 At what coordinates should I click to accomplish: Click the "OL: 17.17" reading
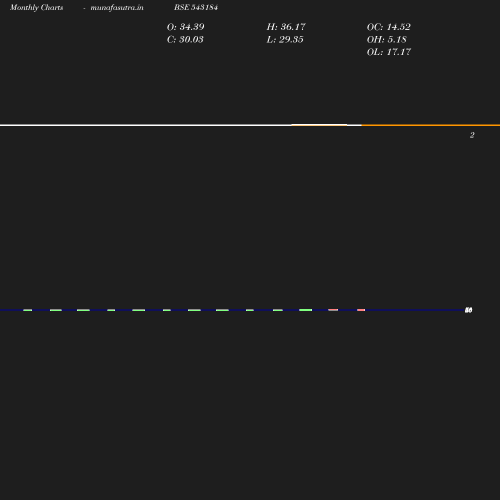click(x=389, y=52)
